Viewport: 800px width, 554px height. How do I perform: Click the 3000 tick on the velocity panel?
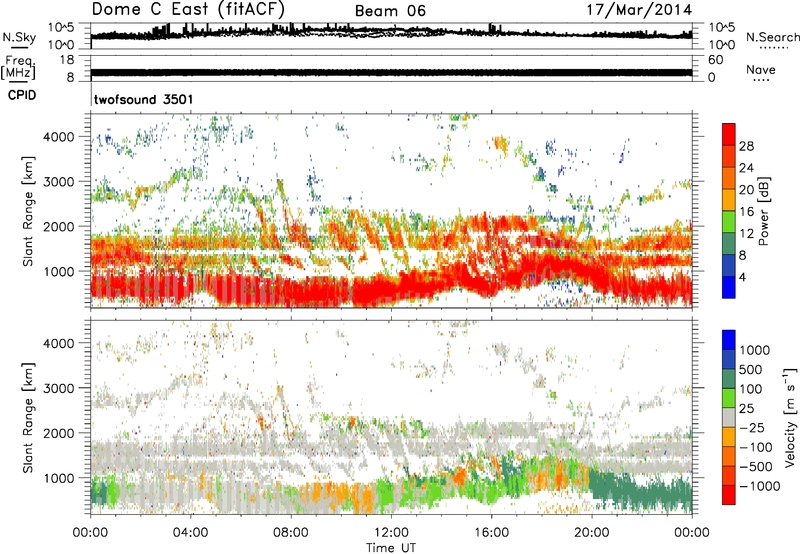(x=58, y=388)
